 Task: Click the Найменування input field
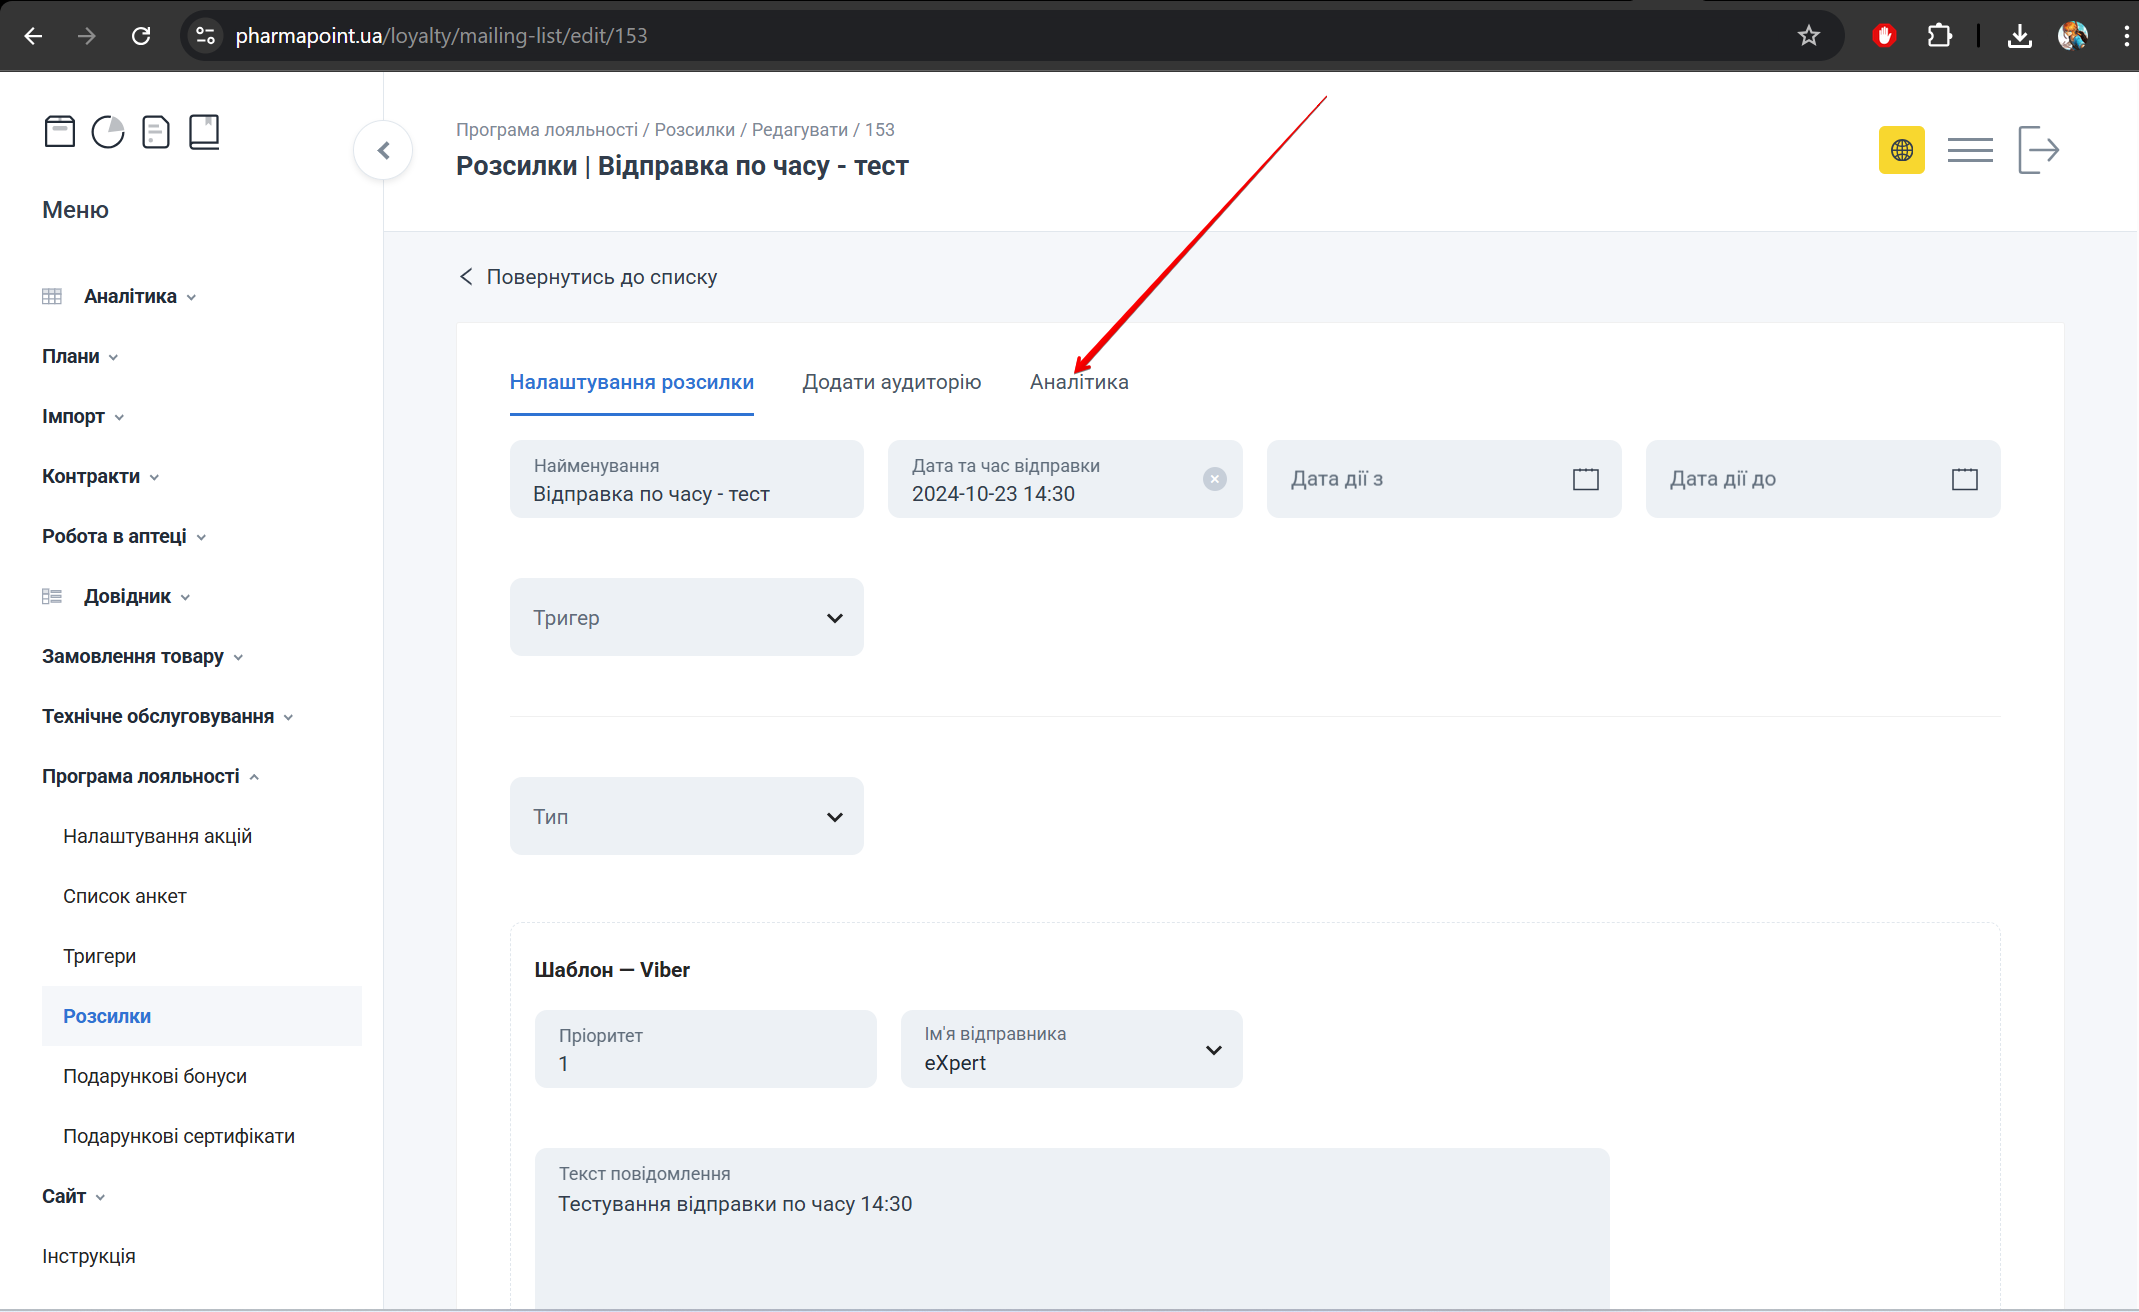(686, 480)
